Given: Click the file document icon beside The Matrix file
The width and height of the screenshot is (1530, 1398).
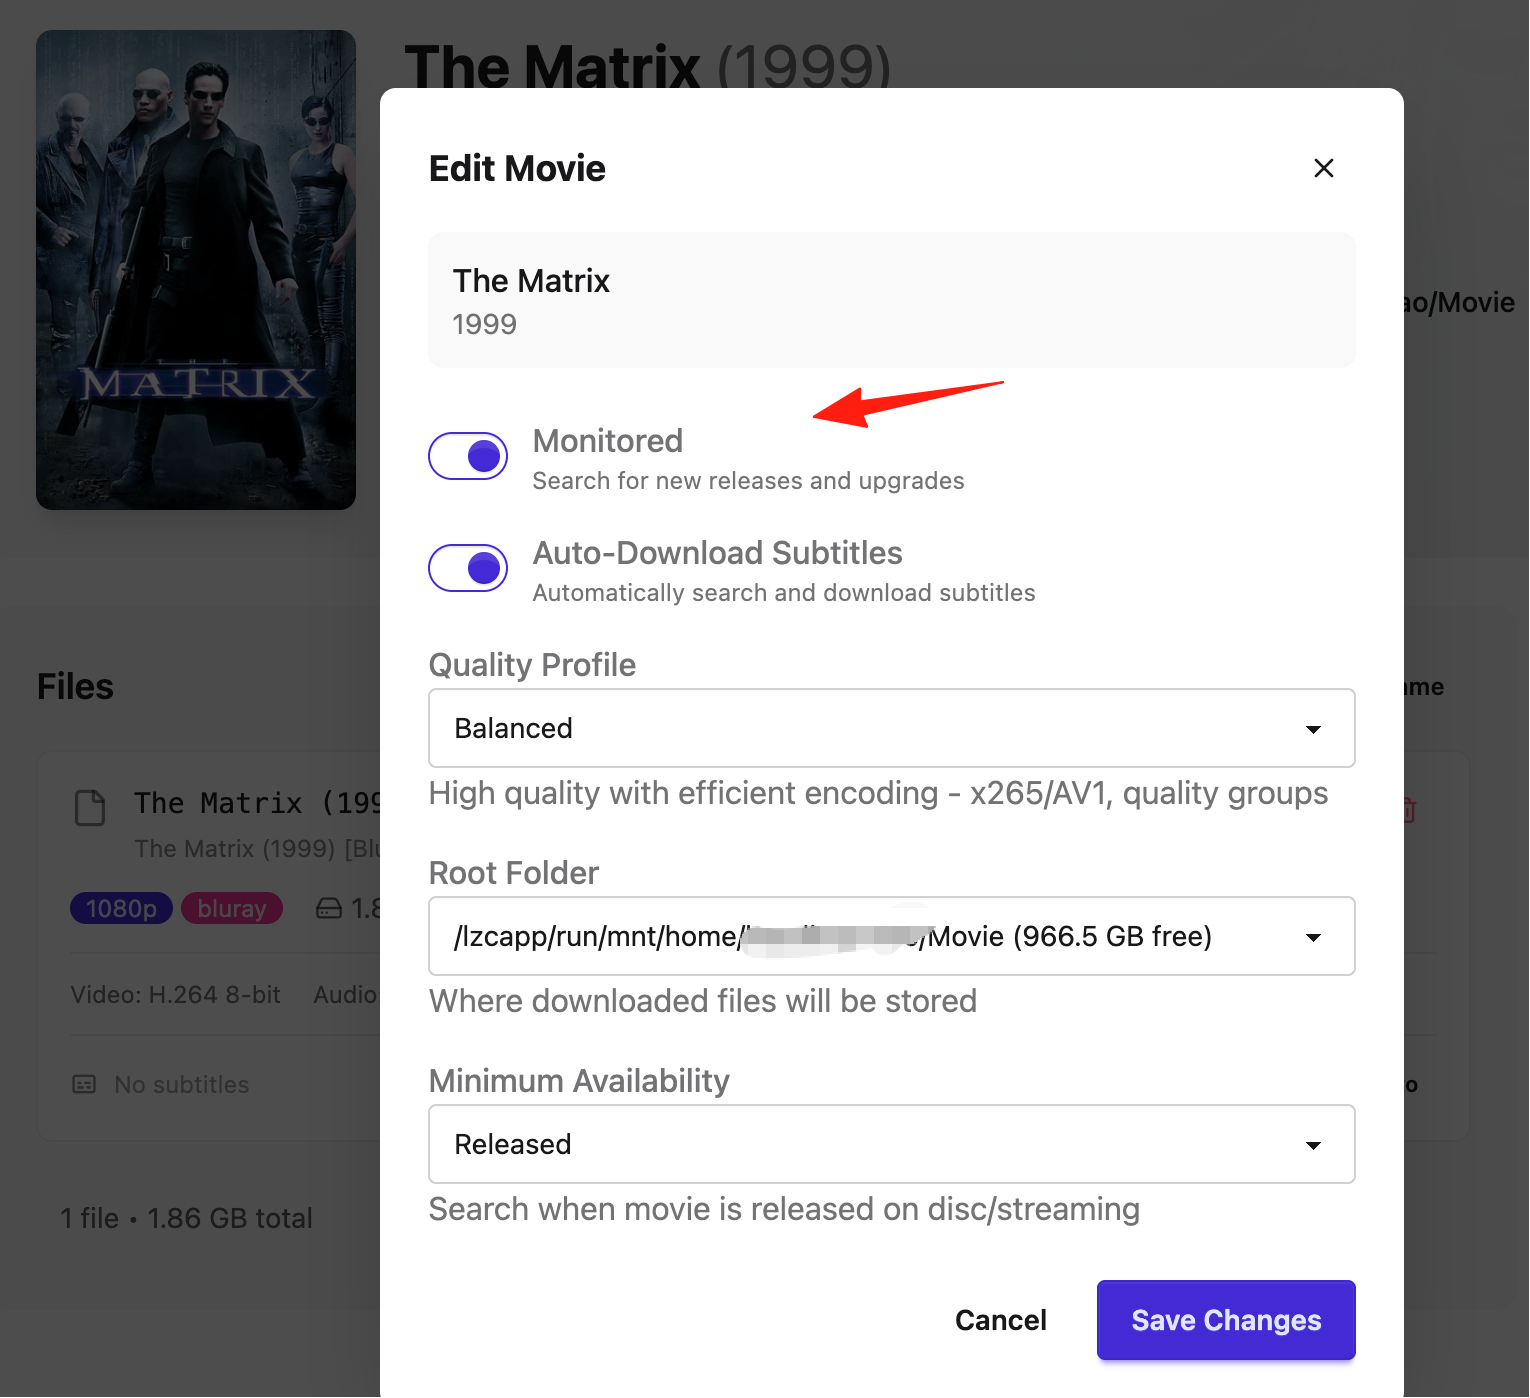Looking at the screenshot, I should [90, 807].
